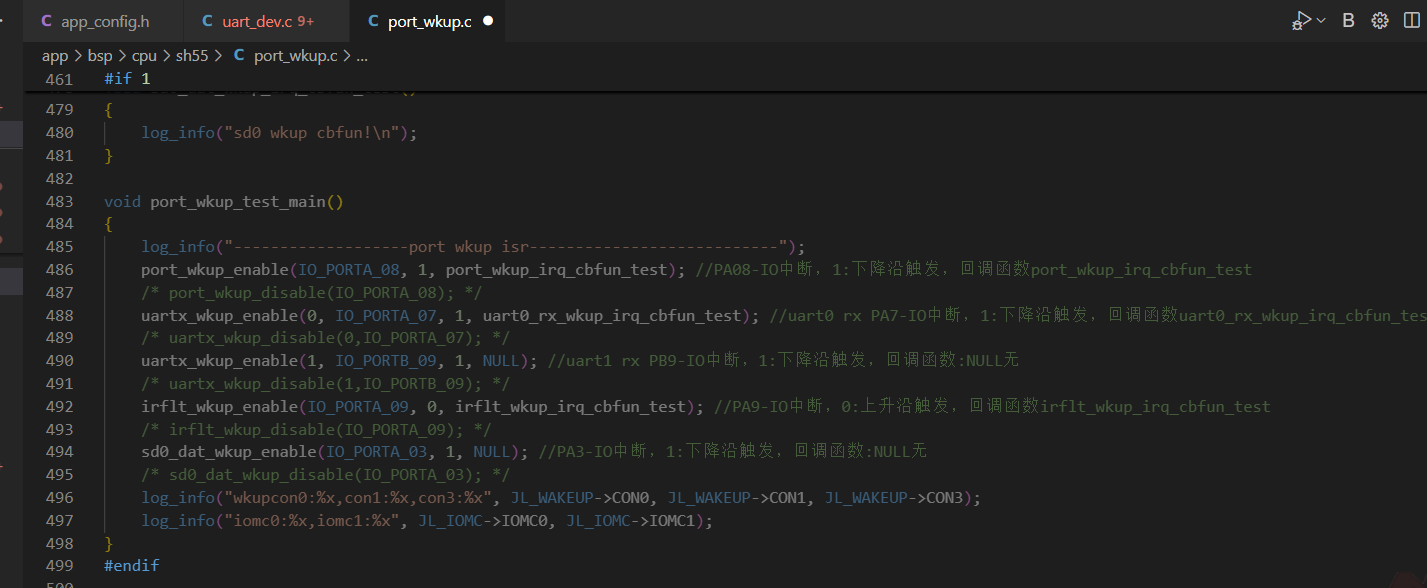Place the cursor on port_wkup_test_main function name
Screen dimensions: 1427x588
click(x=238, y=201)
